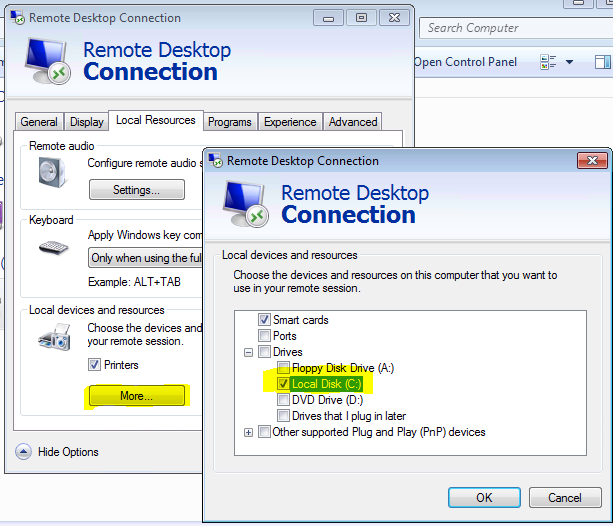Expand Other supported Plug and Play devices

coord(248,432)
